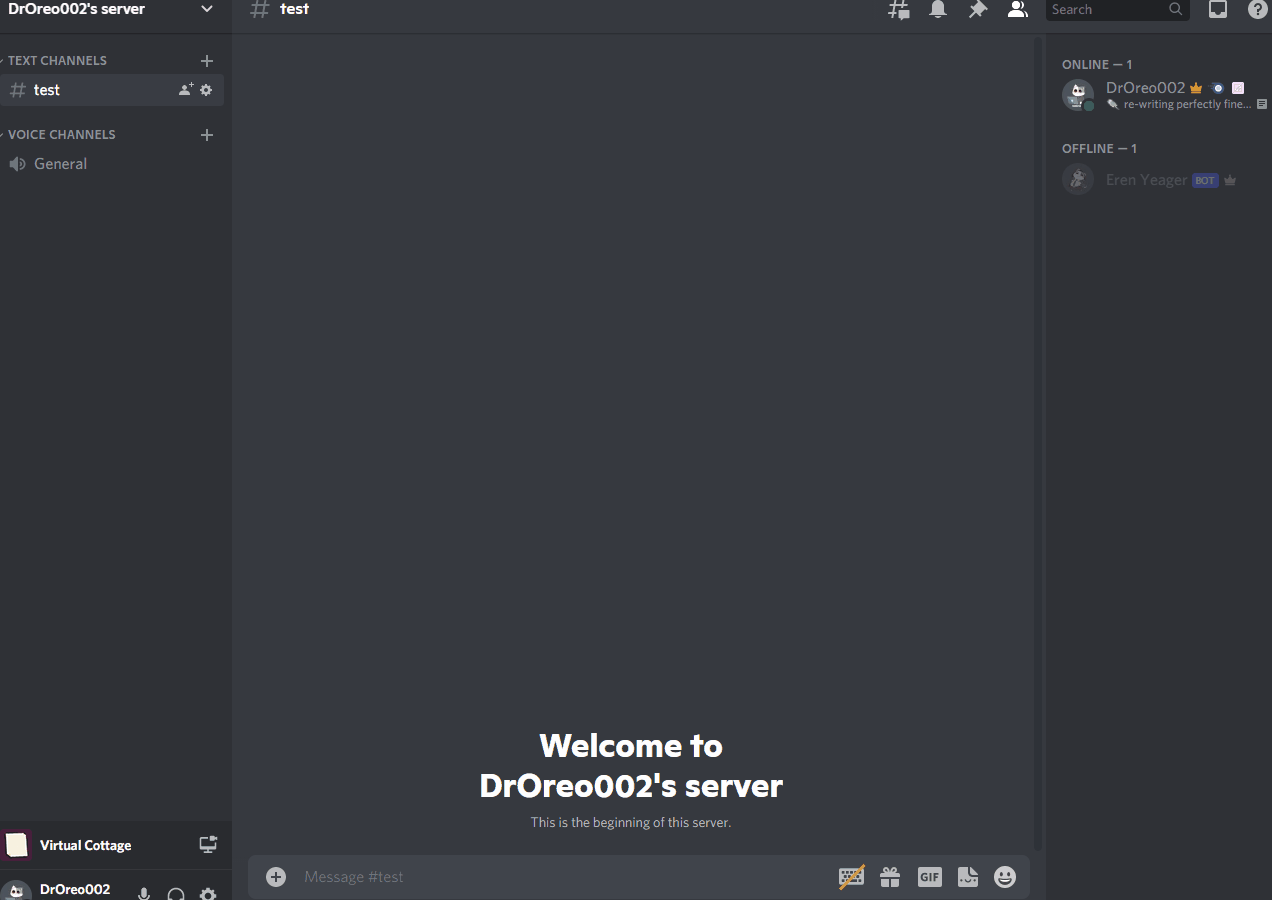The image size is (1272, 900).
Task: Open the emoji picker
Action: (1005, 877)
